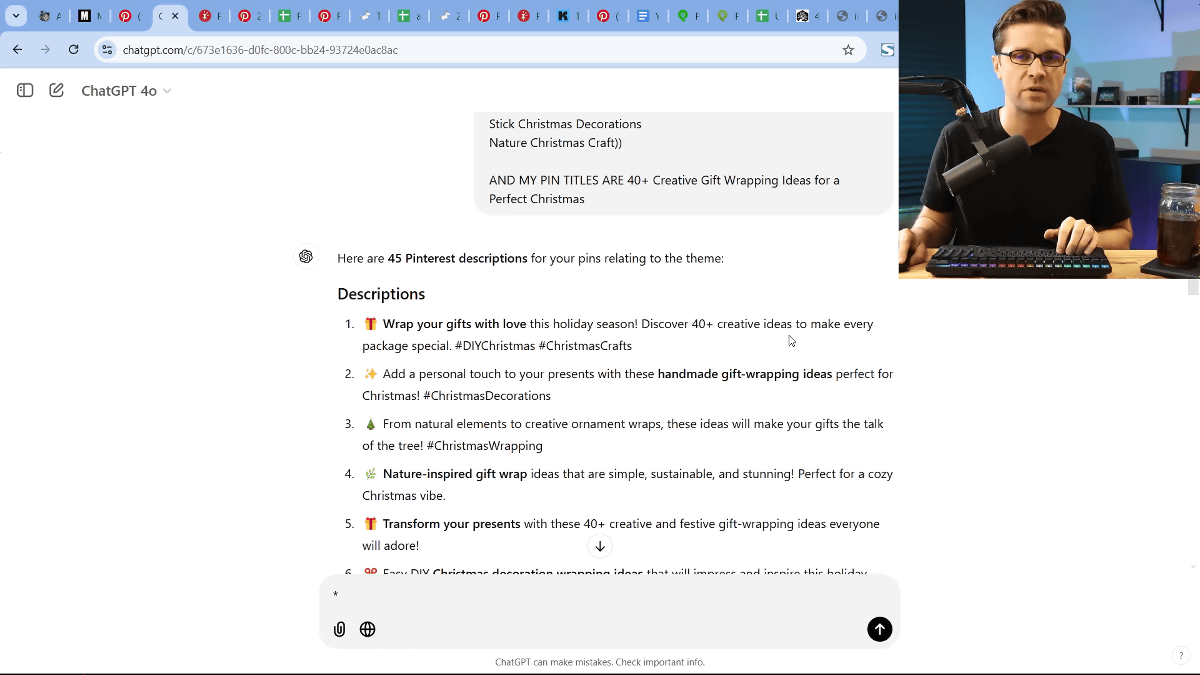Image resolution: width=1200 pixels, height=675 pixels.
Task: Bookmark this page with the star icon
Action: coord(848,49)
